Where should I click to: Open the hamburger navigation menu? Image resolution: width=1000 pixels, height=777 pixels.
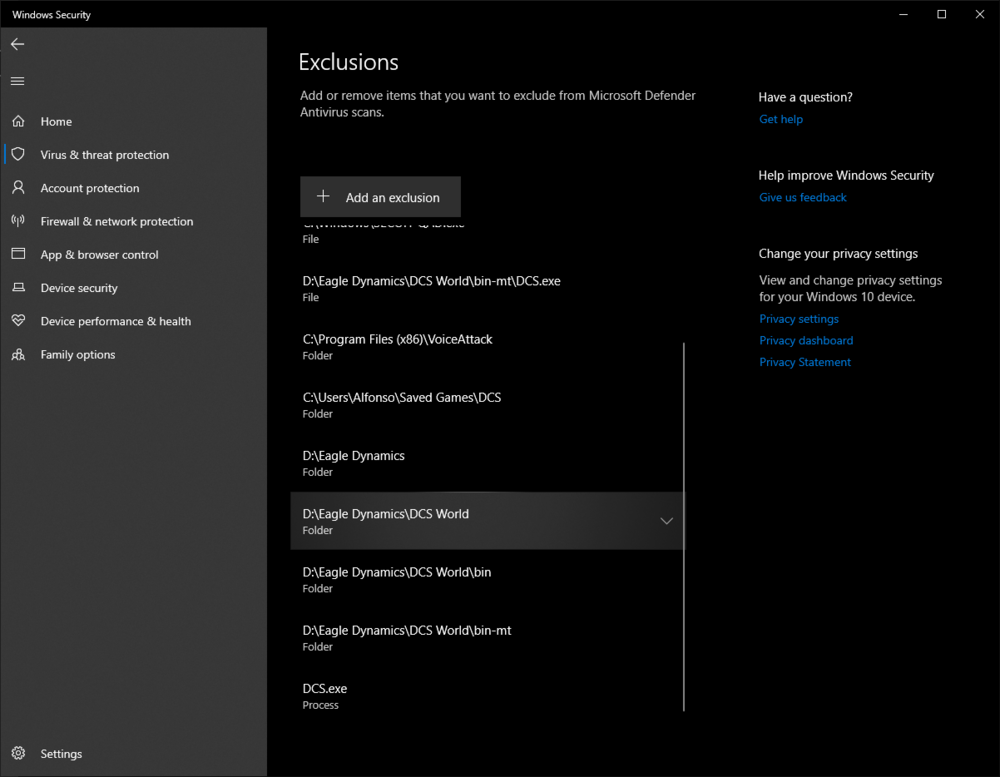click(18, 81)
